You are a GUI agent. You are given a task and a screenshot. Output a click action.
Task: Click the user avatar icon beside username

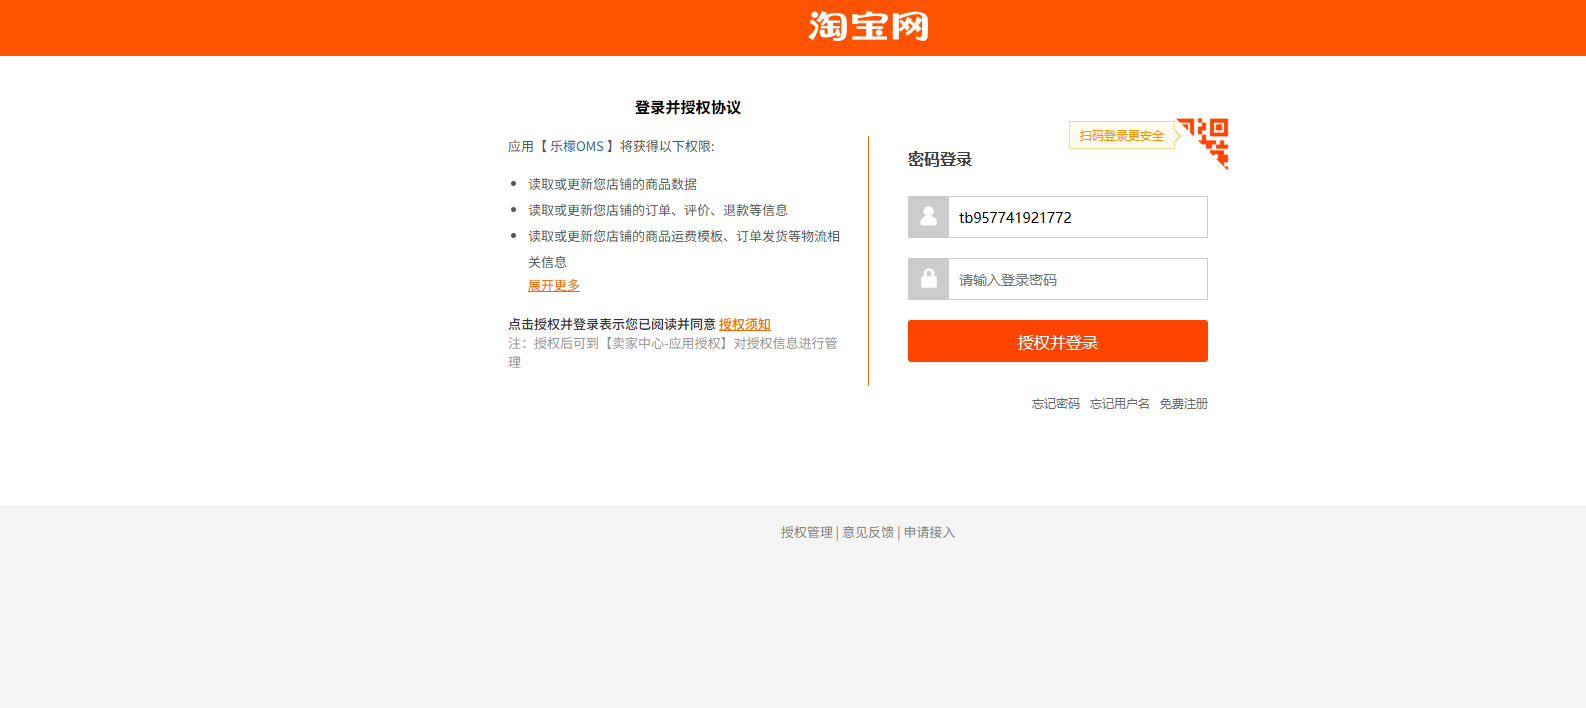[928, 217]
